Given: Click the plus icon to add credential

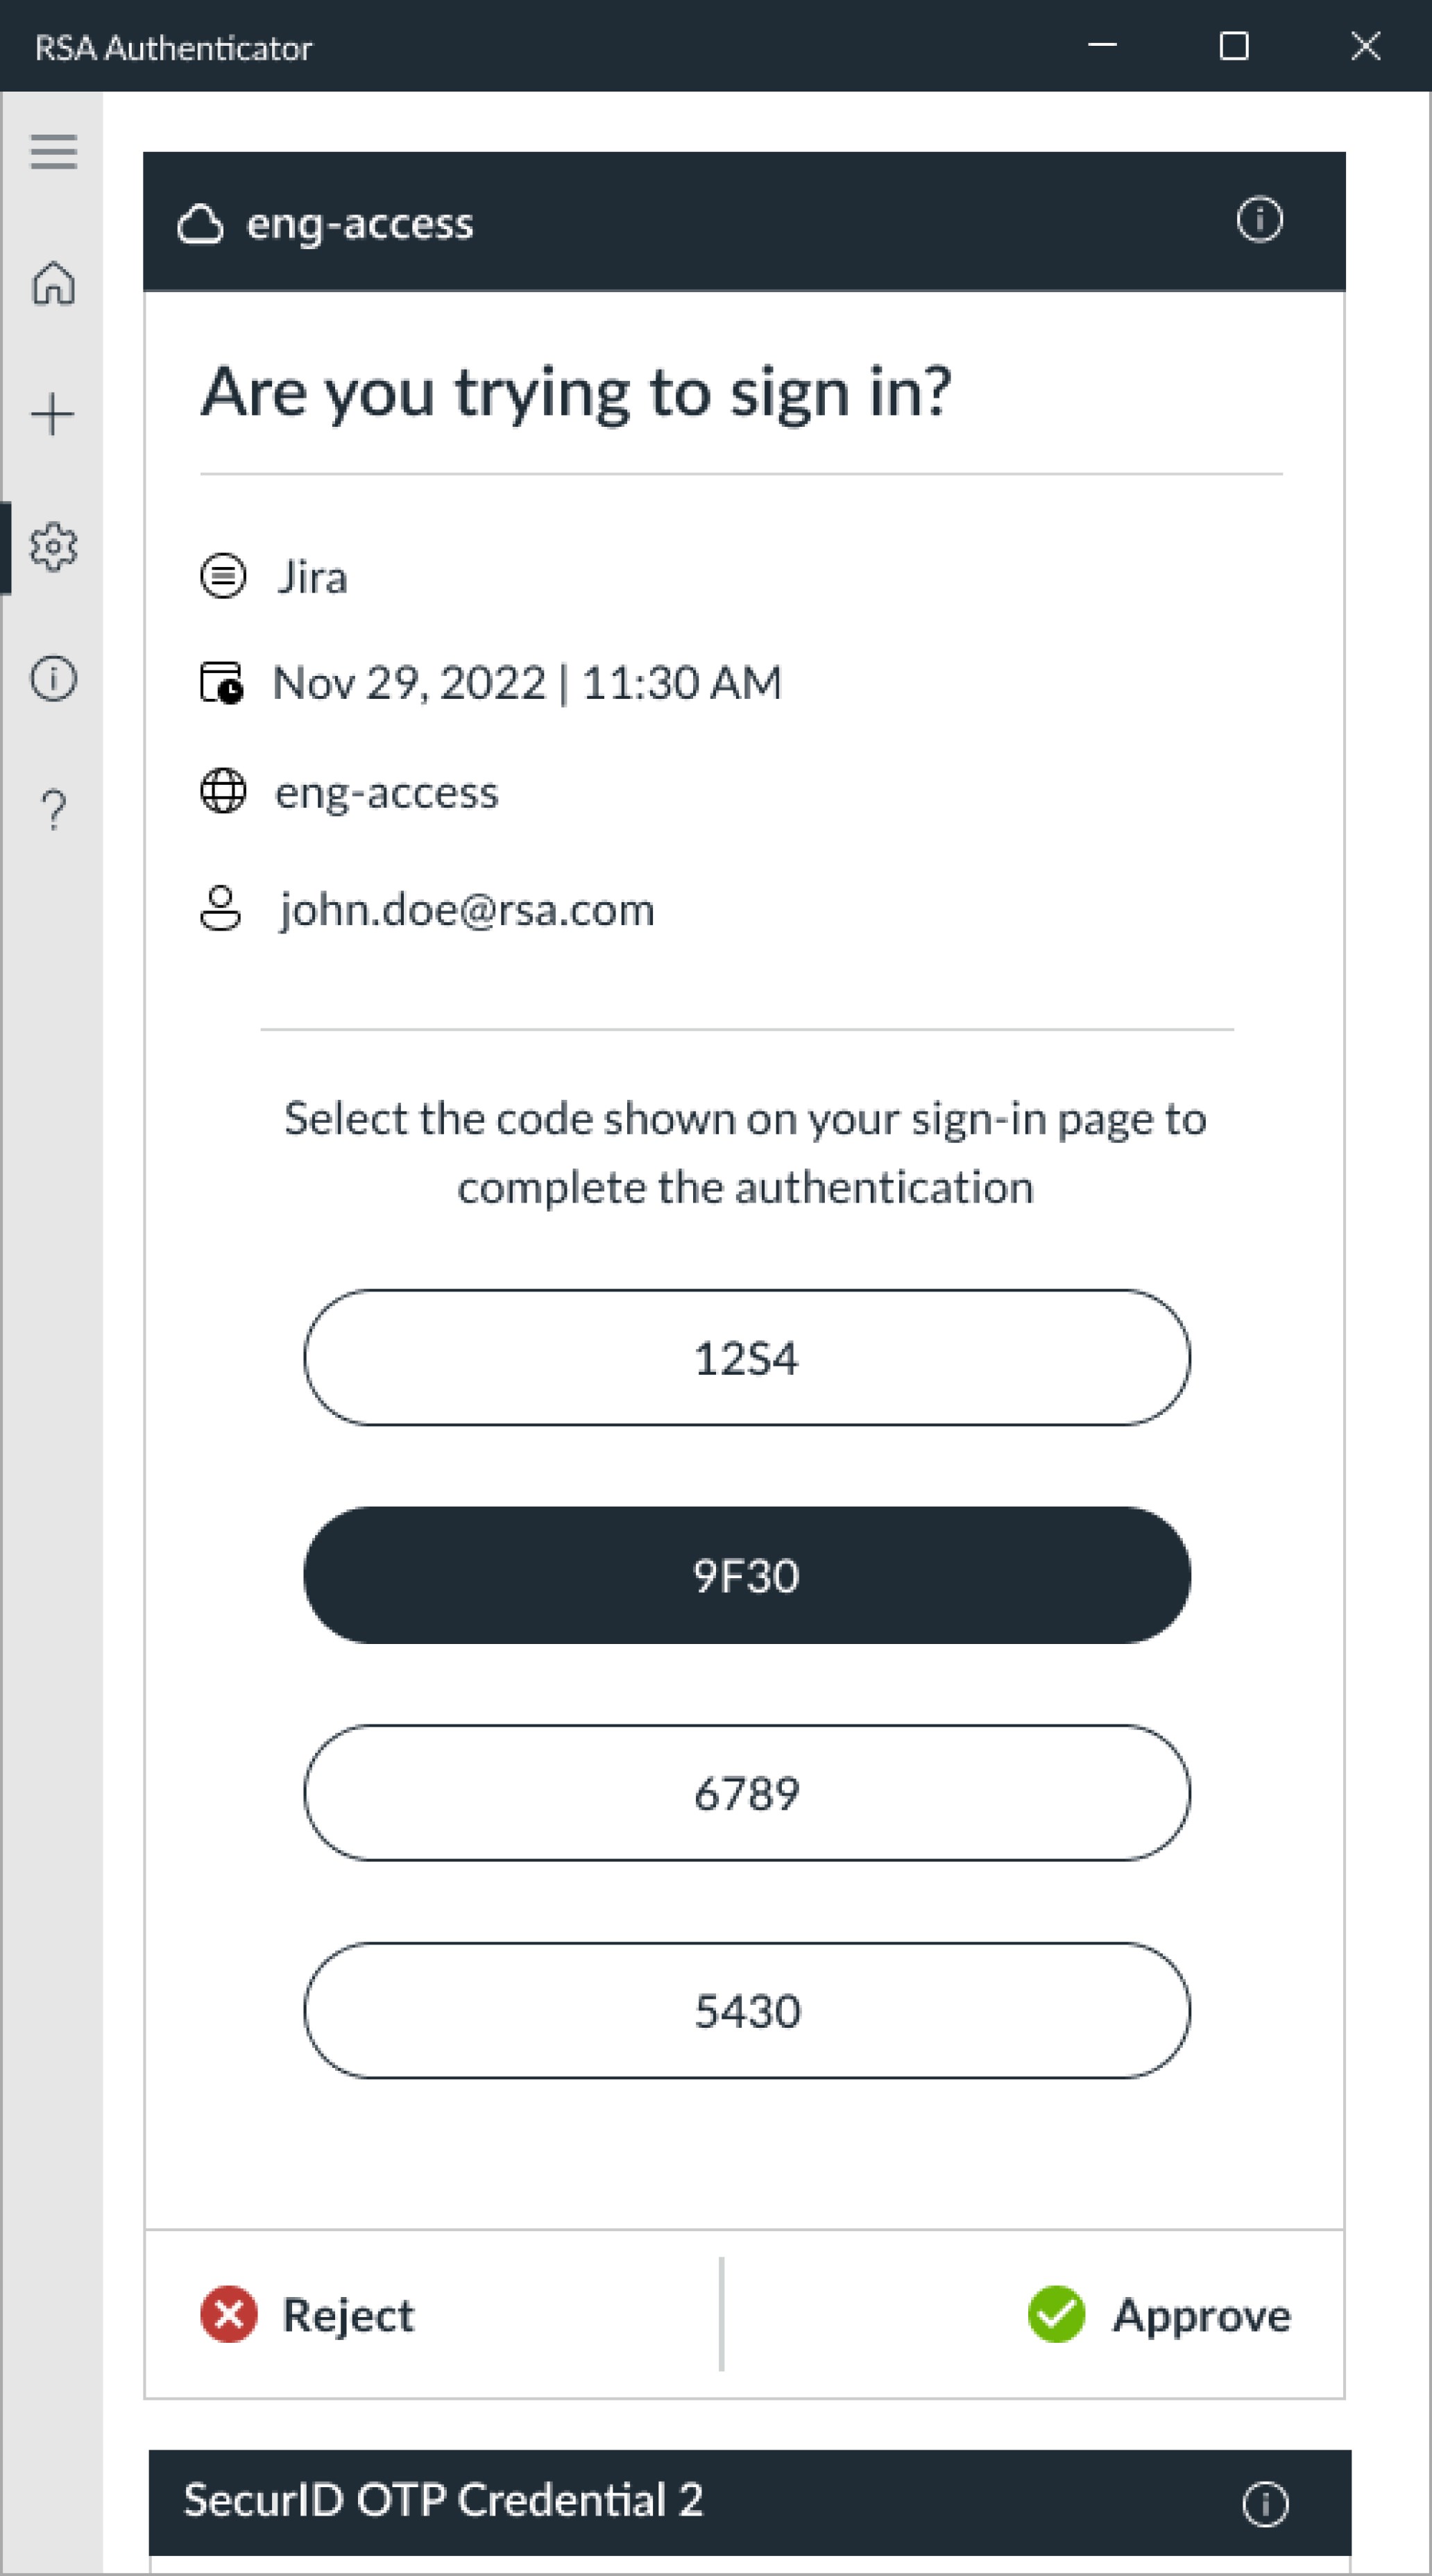Looking at the screenshot, I should [53, 414].
